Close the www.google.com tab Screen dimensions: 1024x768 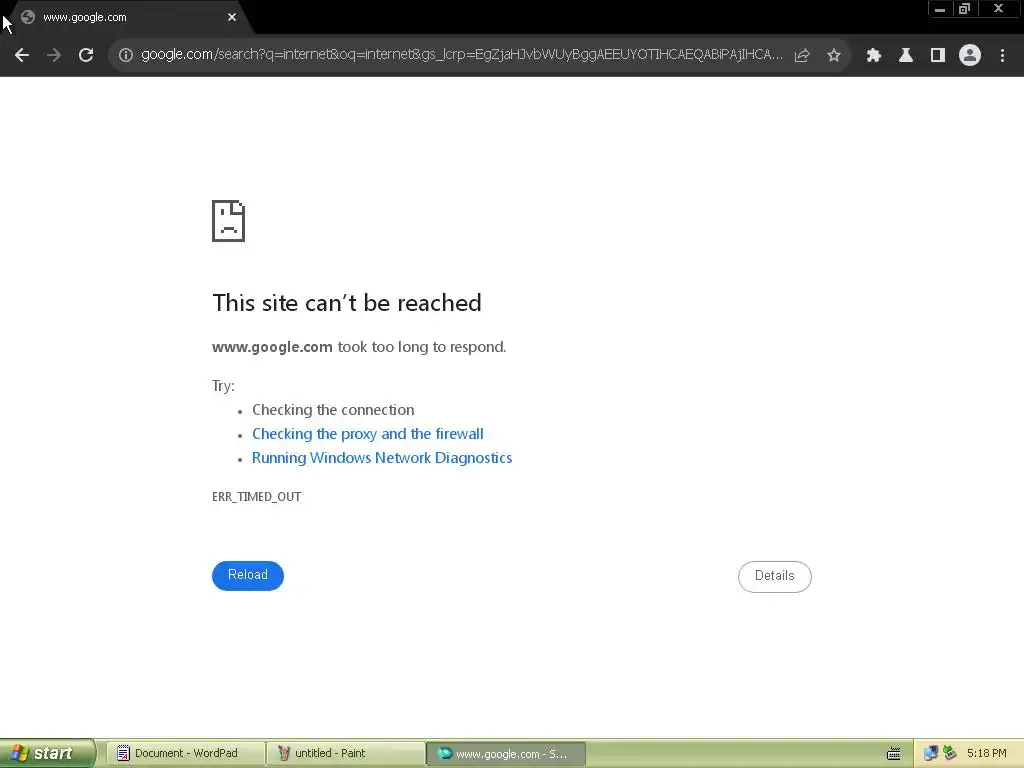(232, 18)
